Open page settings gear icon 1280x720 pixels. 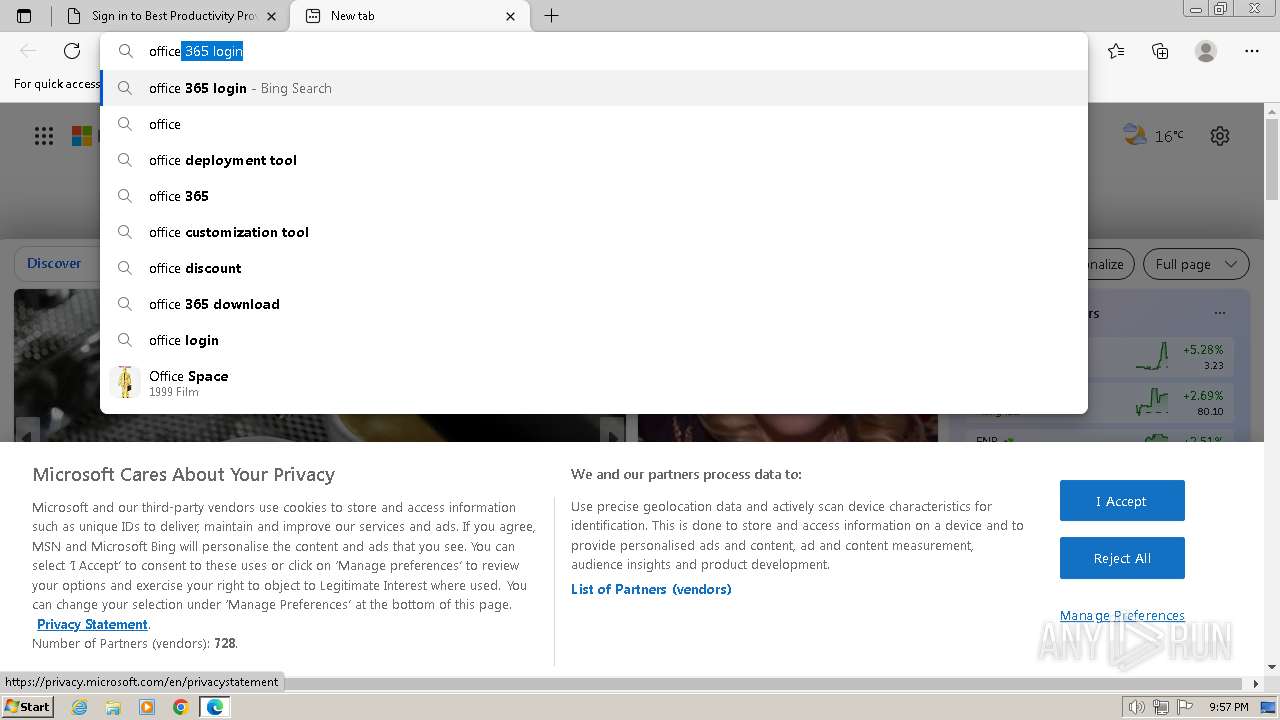(1220, 136)
